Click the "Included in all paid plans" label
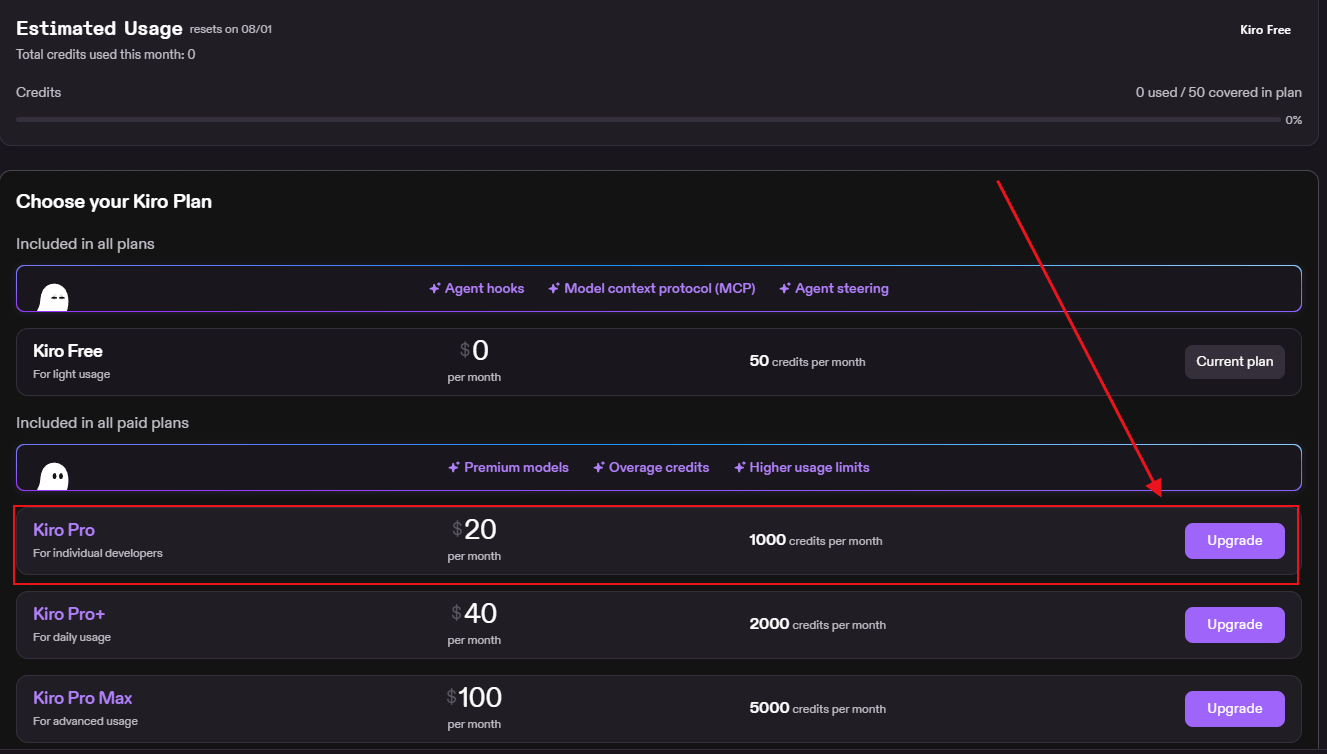The width and height of the screenshot is (1327, 754). click(x=102, y=423)
